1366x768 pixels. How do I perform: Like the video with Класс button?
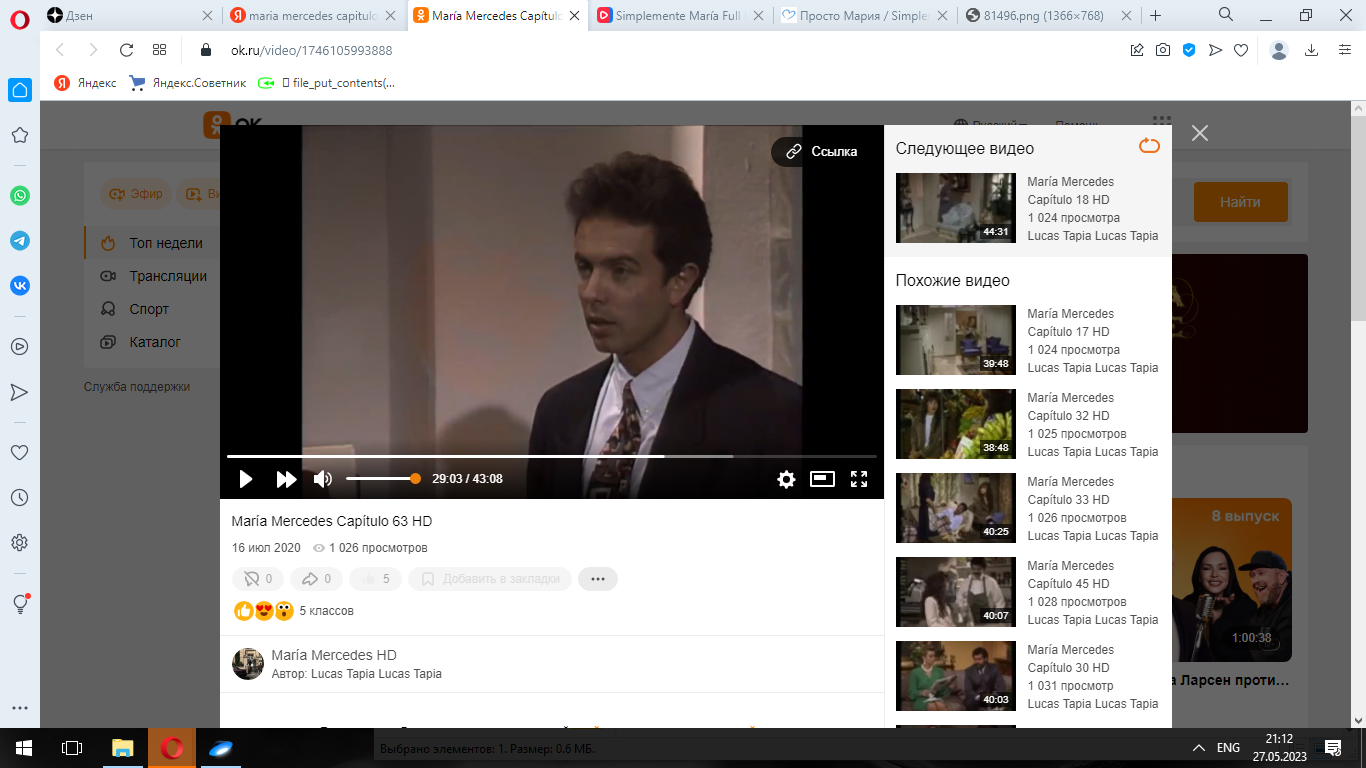[x=376, y=579]
